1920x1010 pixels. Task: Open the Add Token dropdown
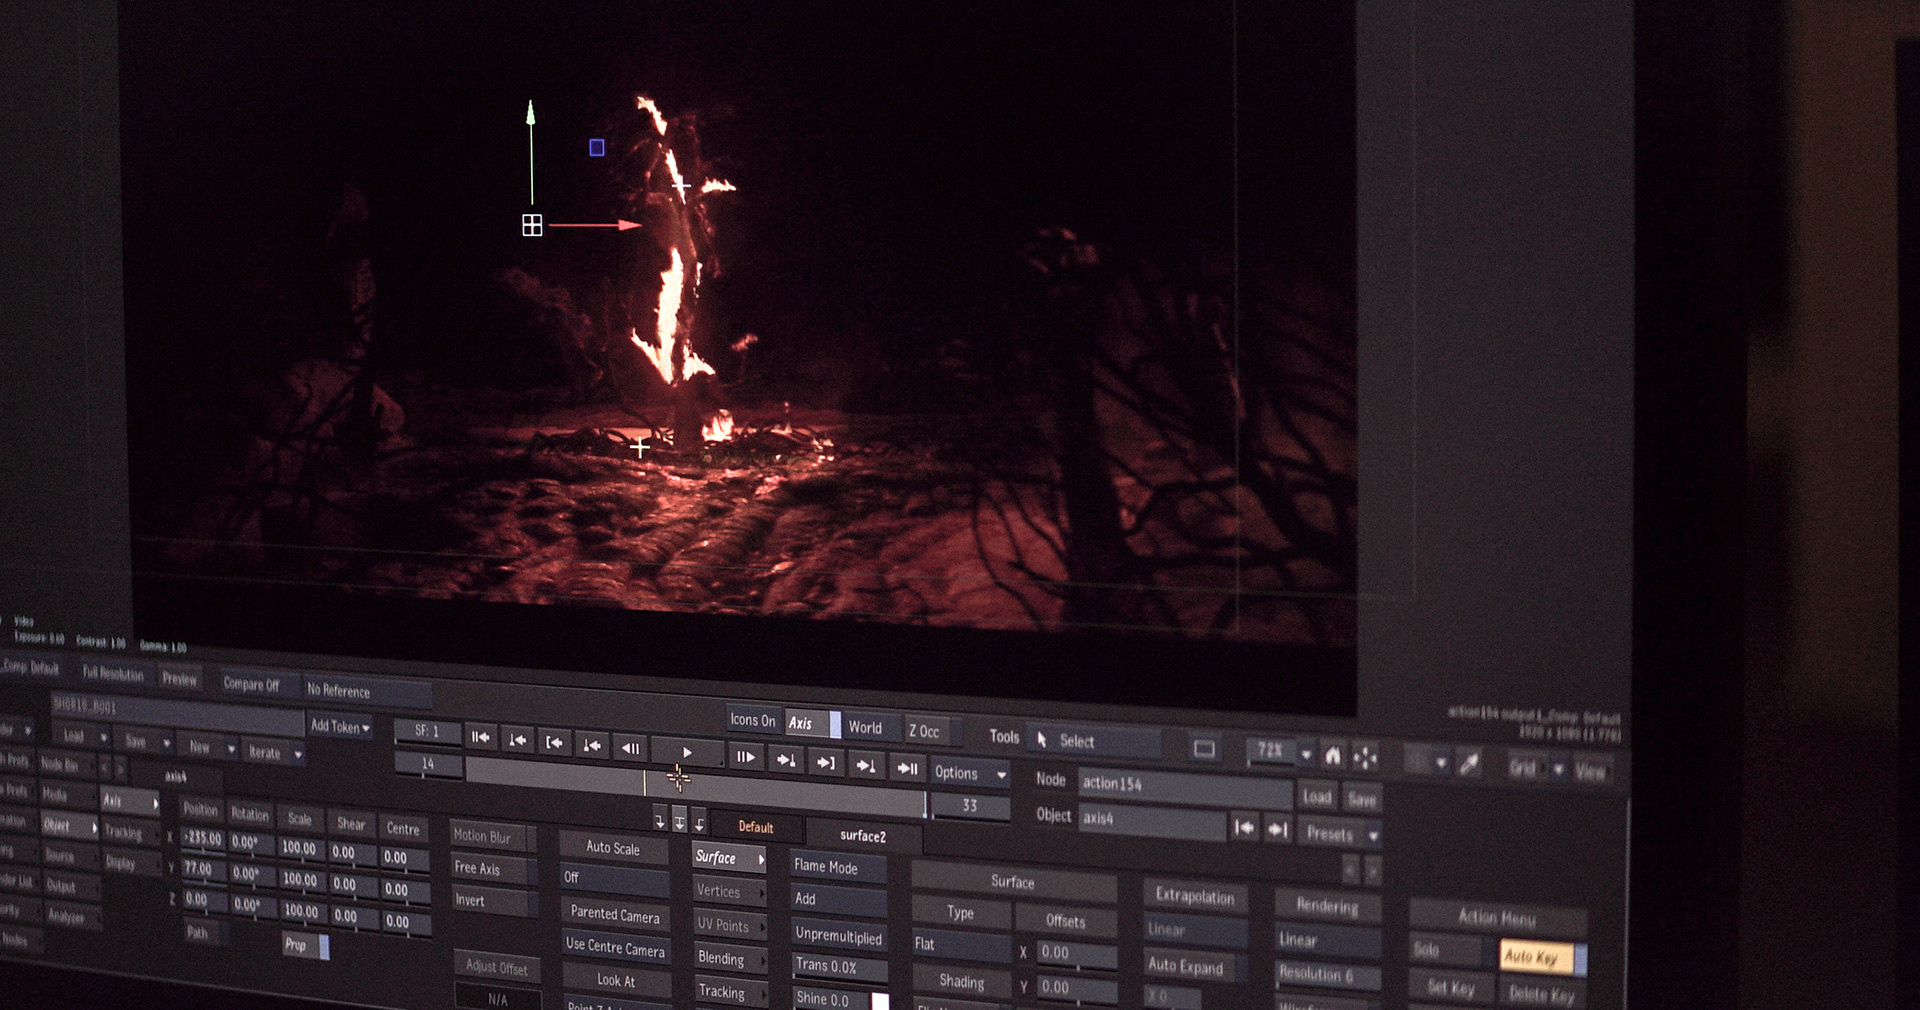[340, 726]
